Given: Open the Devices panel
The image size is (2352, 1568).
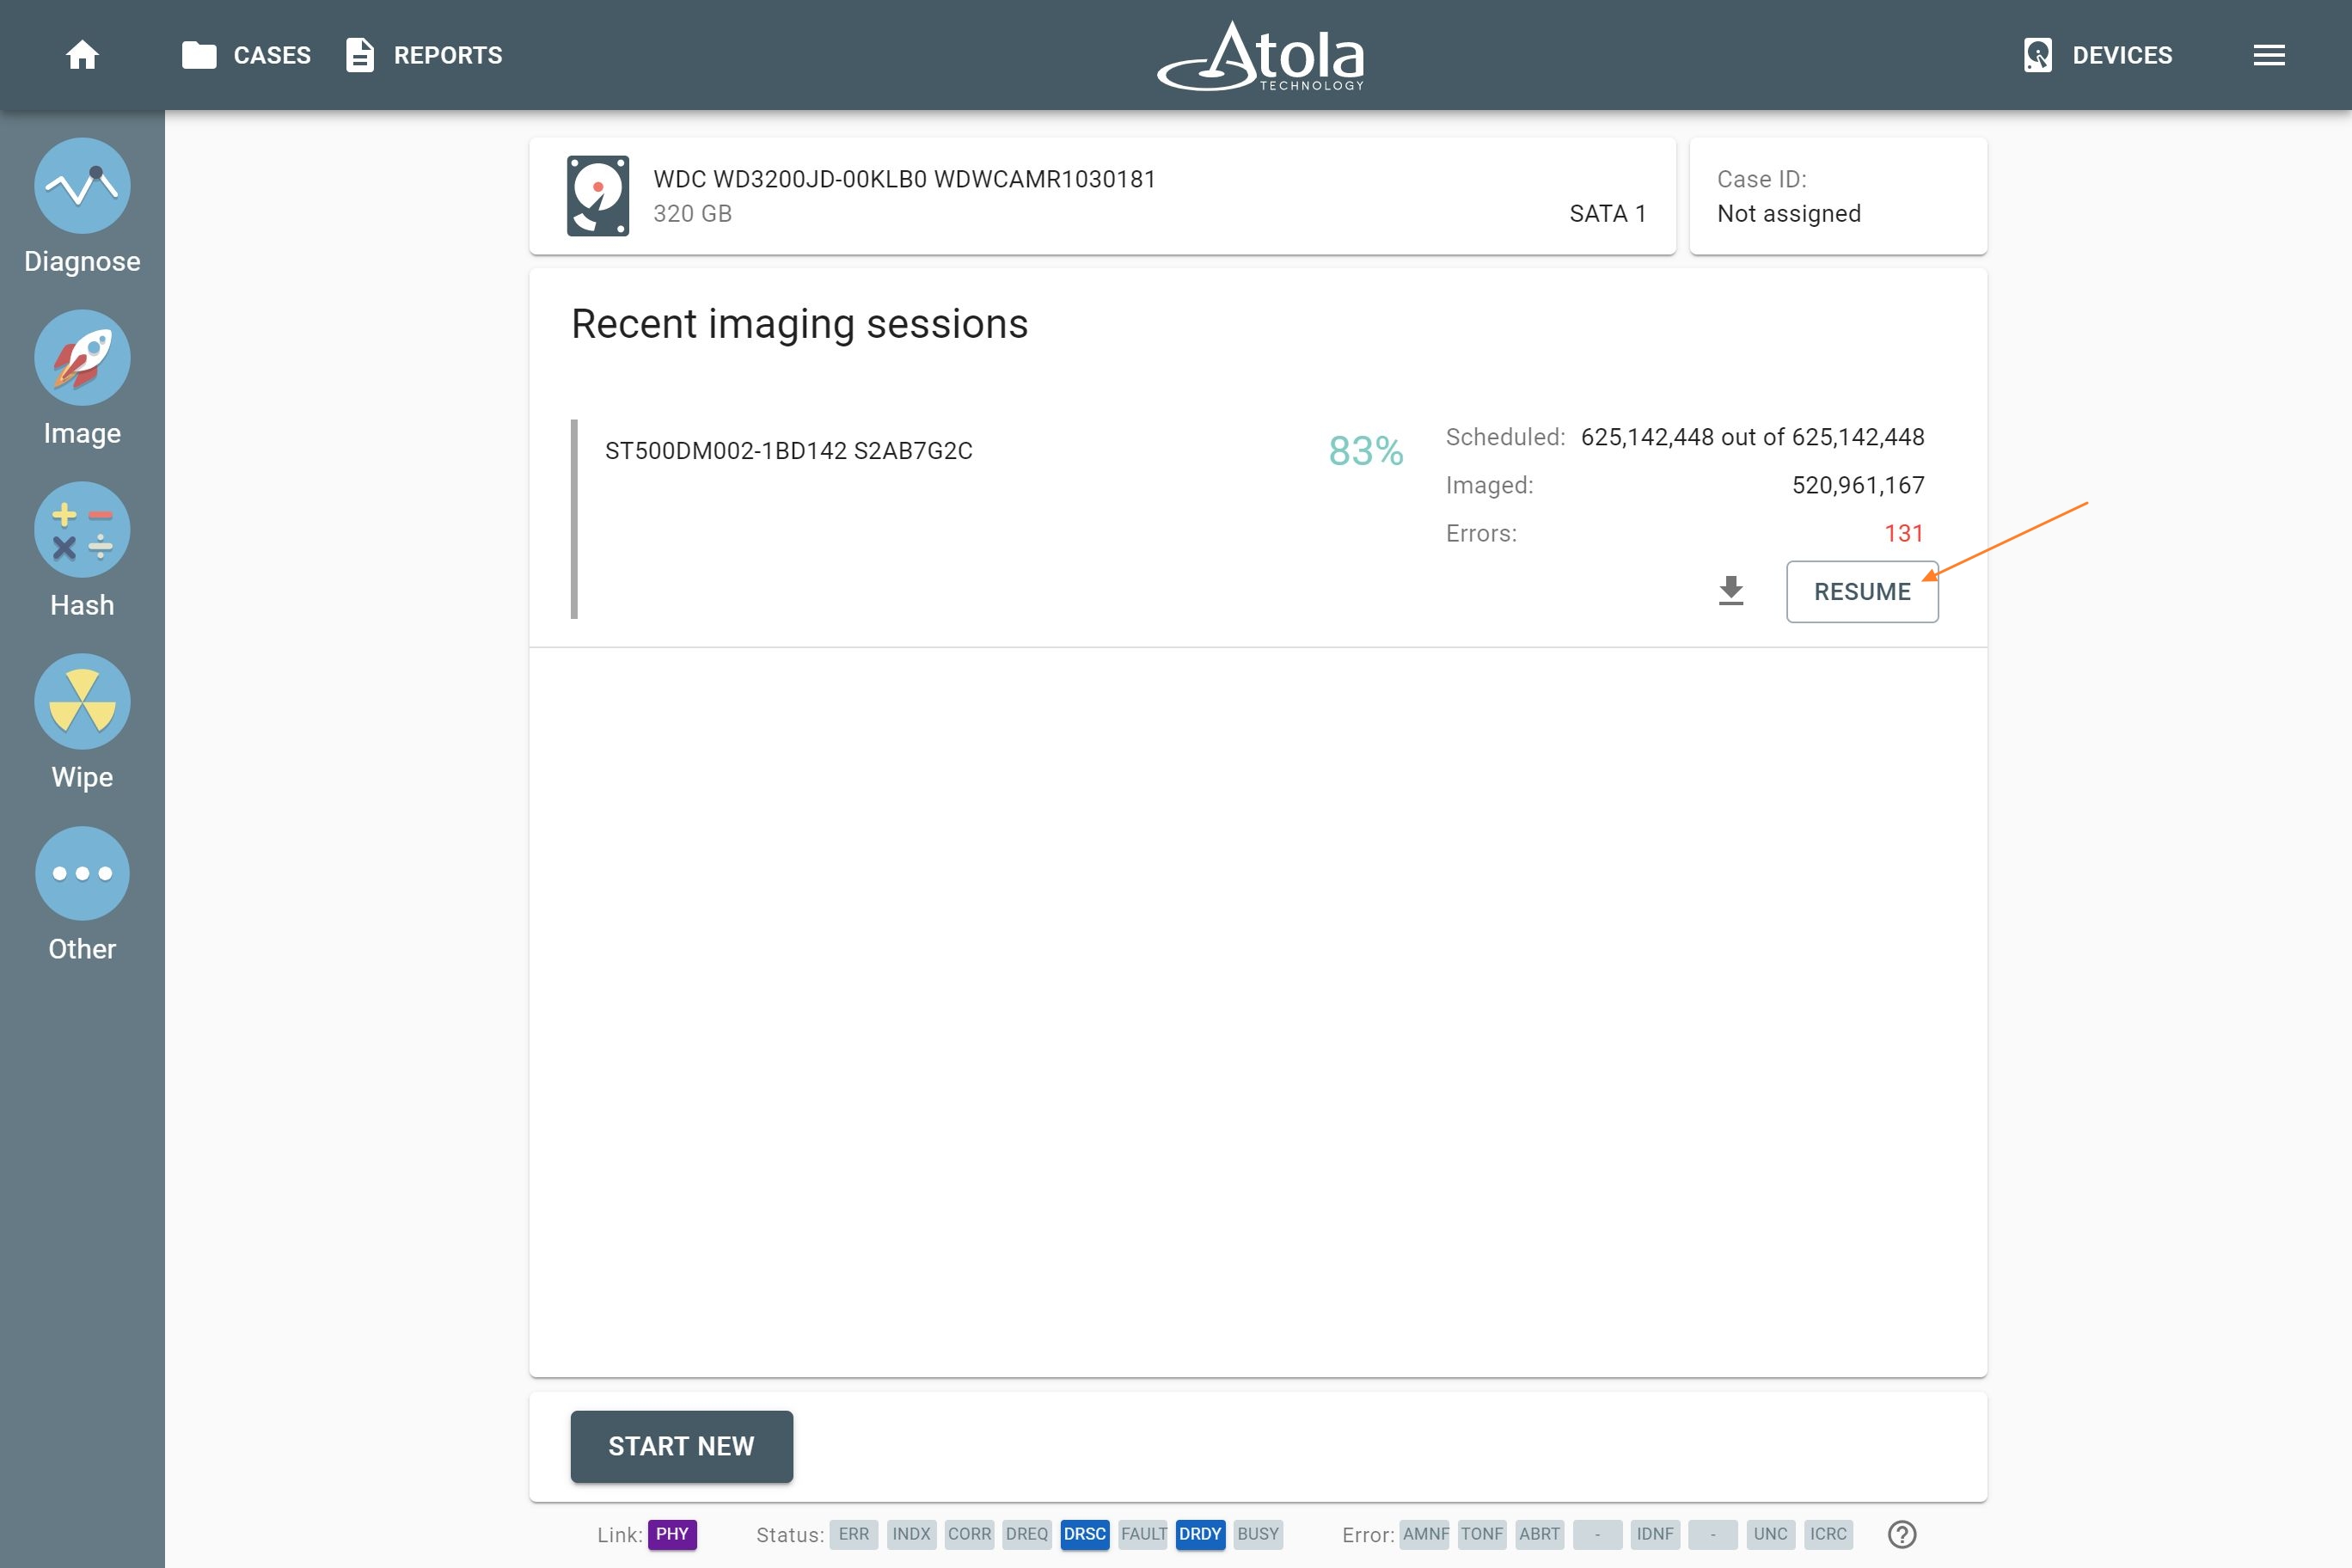Looking at the screenshot, I should point(2097,55).
